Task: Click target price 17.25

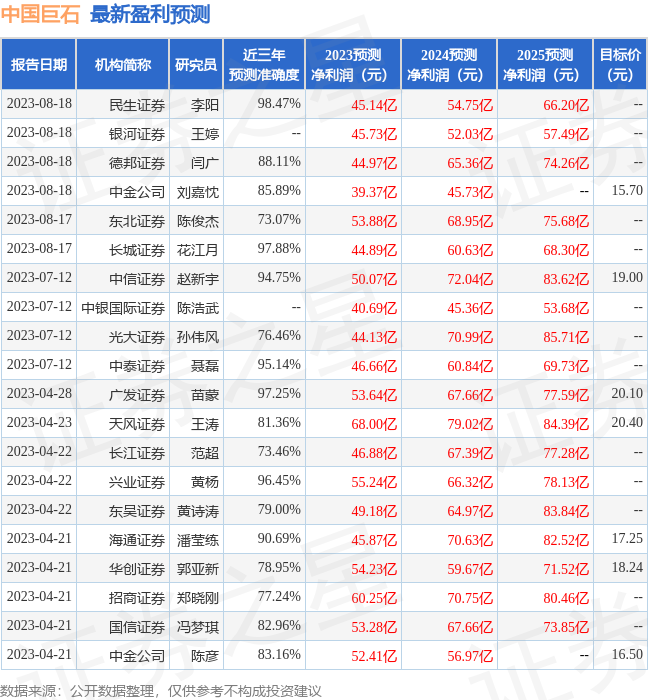Action: click(627, 538)
